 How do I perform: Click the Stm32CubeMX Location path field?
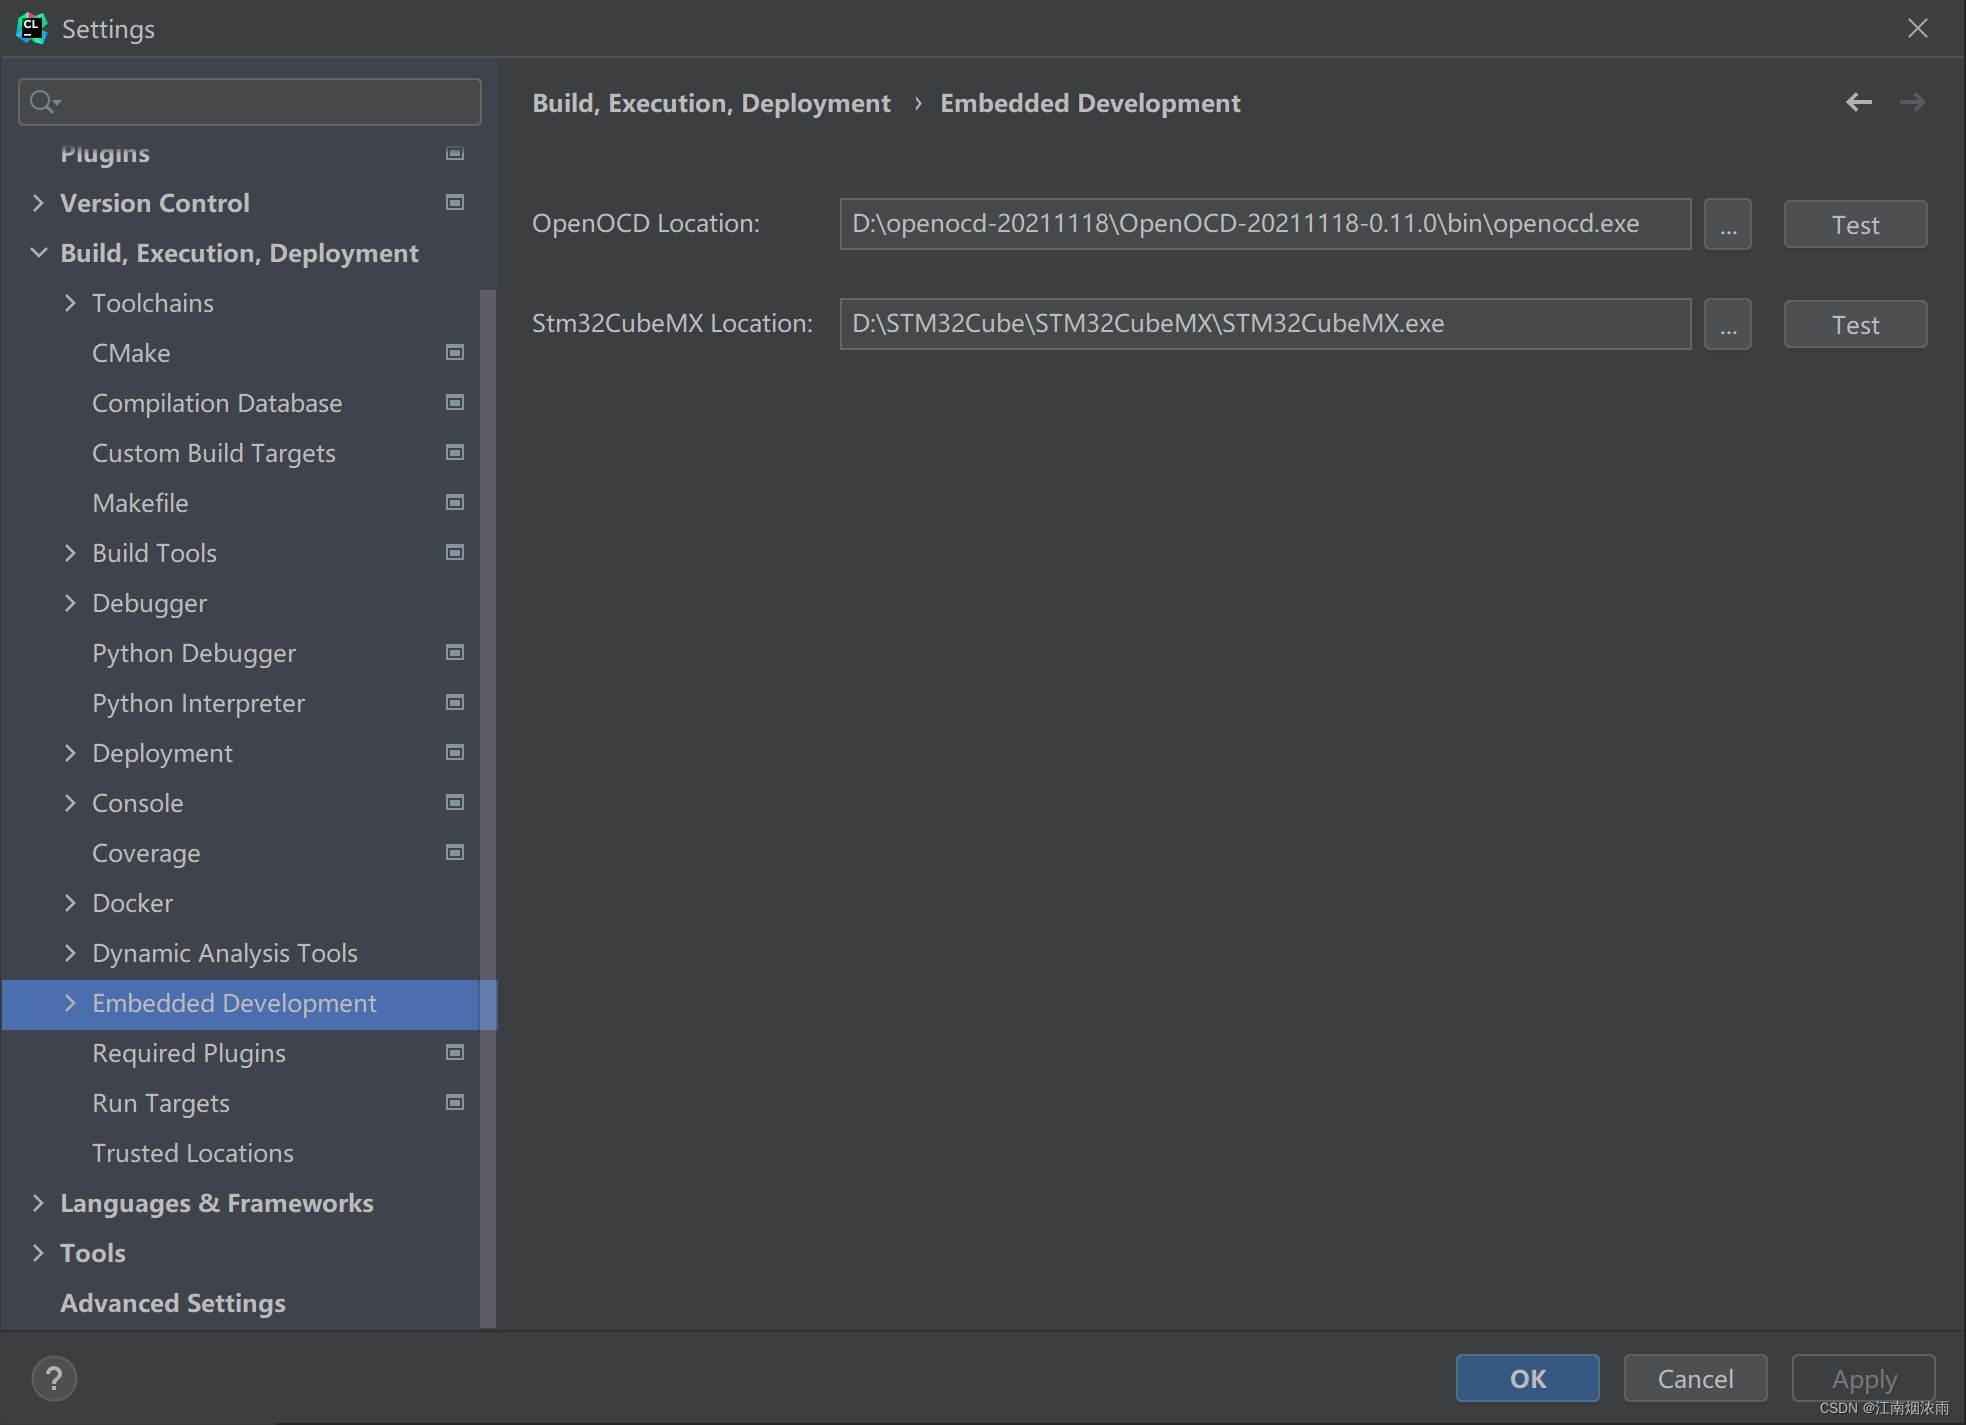tap(1265, 324)
